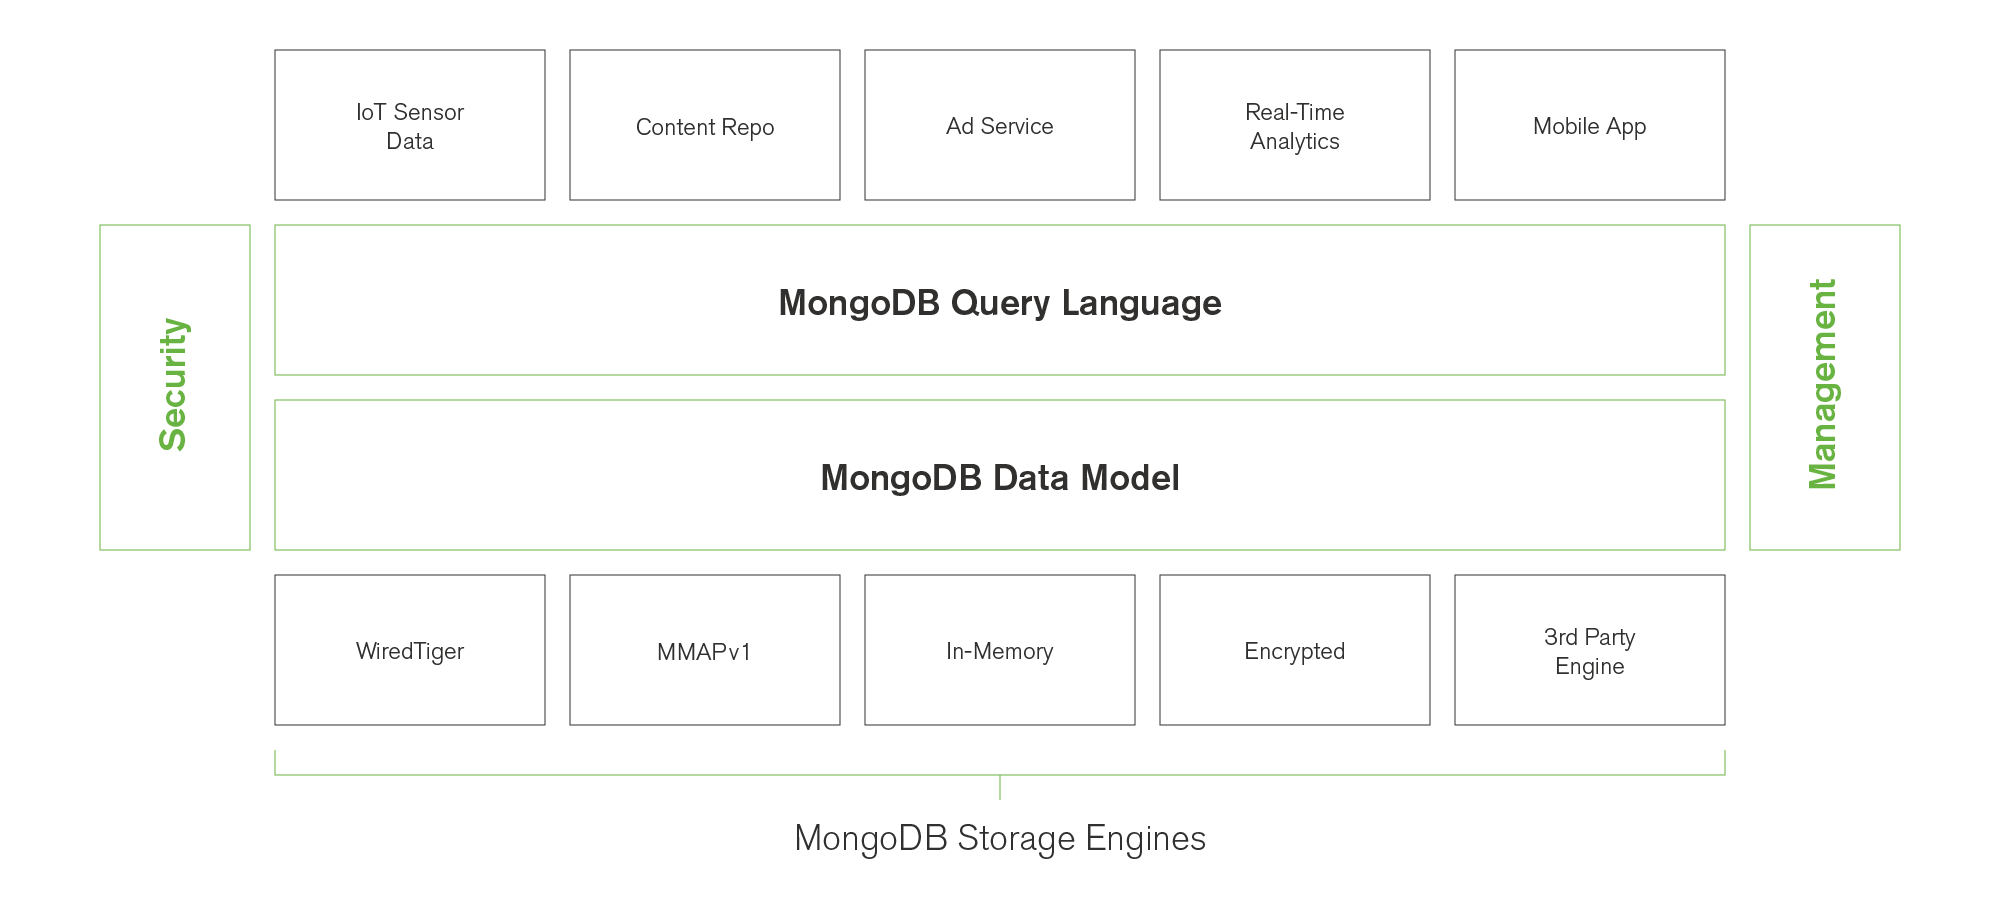Click the Ad Service box
The image size is (2000, 900).
click(1000, 126)
